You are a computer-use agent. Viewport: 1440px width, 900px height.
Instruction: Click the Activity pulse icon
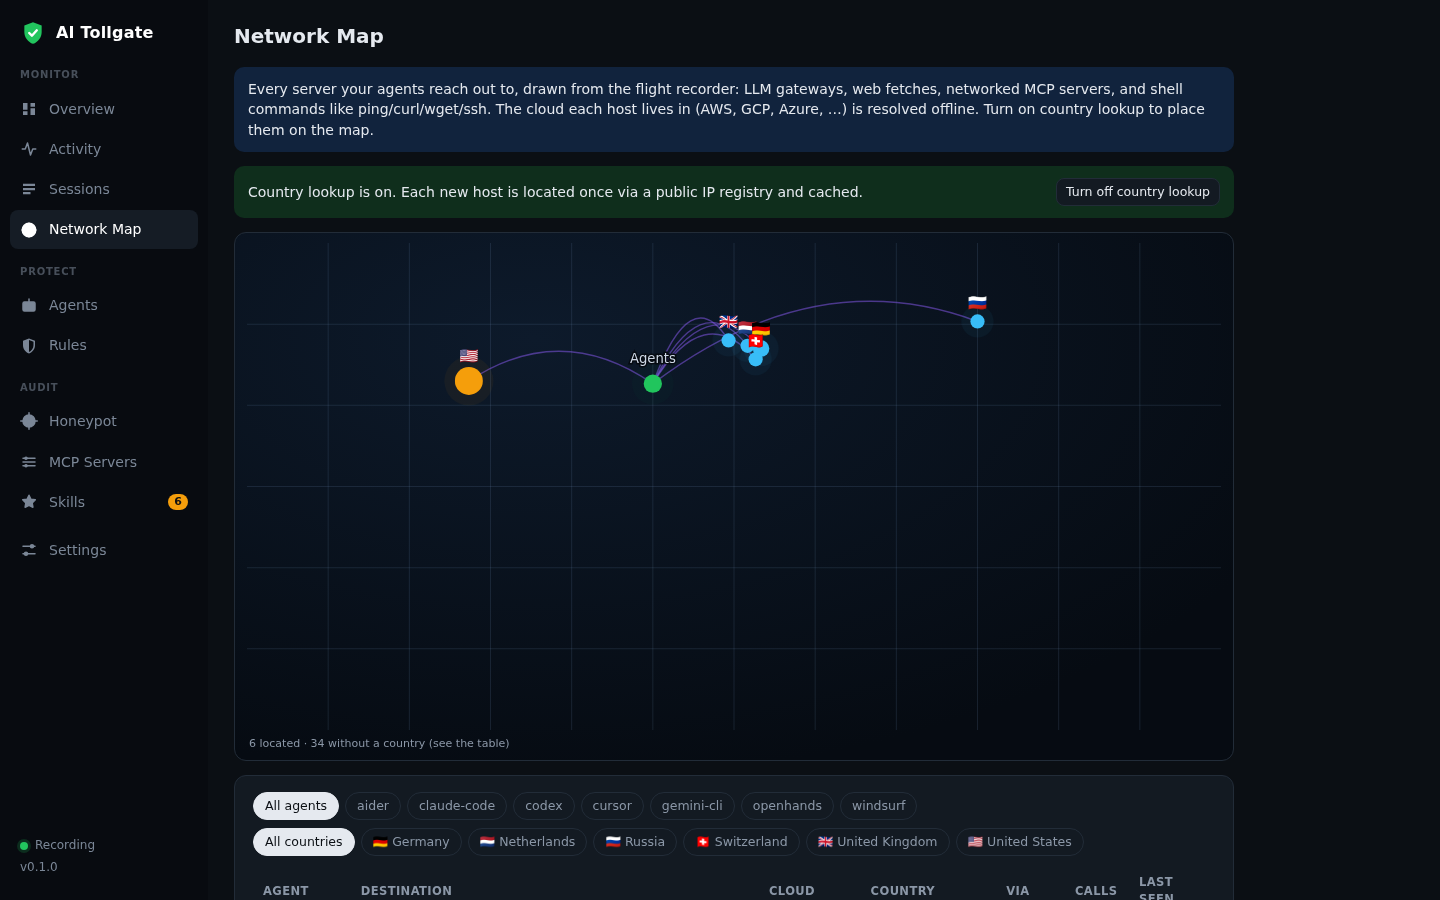(x=29, y=149)
